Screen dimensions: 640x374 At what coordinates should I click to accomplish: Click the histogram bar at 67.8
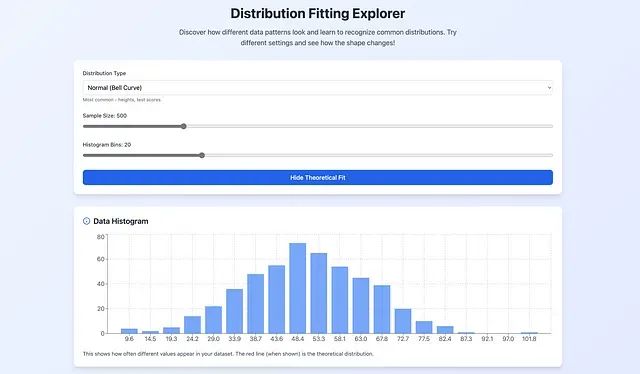click(382, 309)
